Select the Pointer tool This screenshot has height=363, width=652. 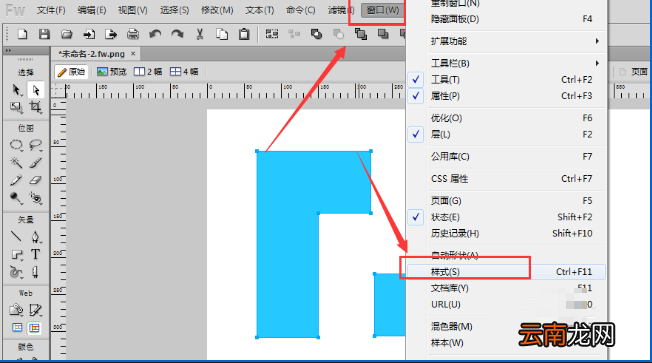coord(16,90)
